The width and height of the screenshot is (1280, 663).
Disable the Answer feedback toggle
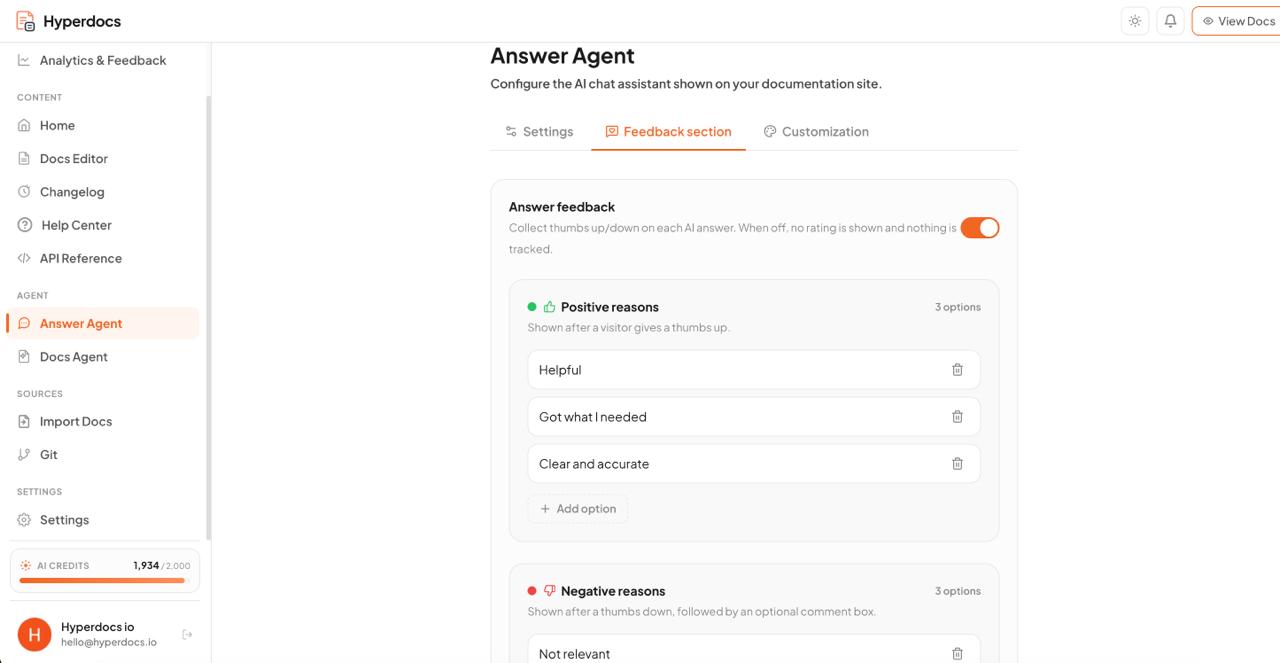[x=980, y=228]
